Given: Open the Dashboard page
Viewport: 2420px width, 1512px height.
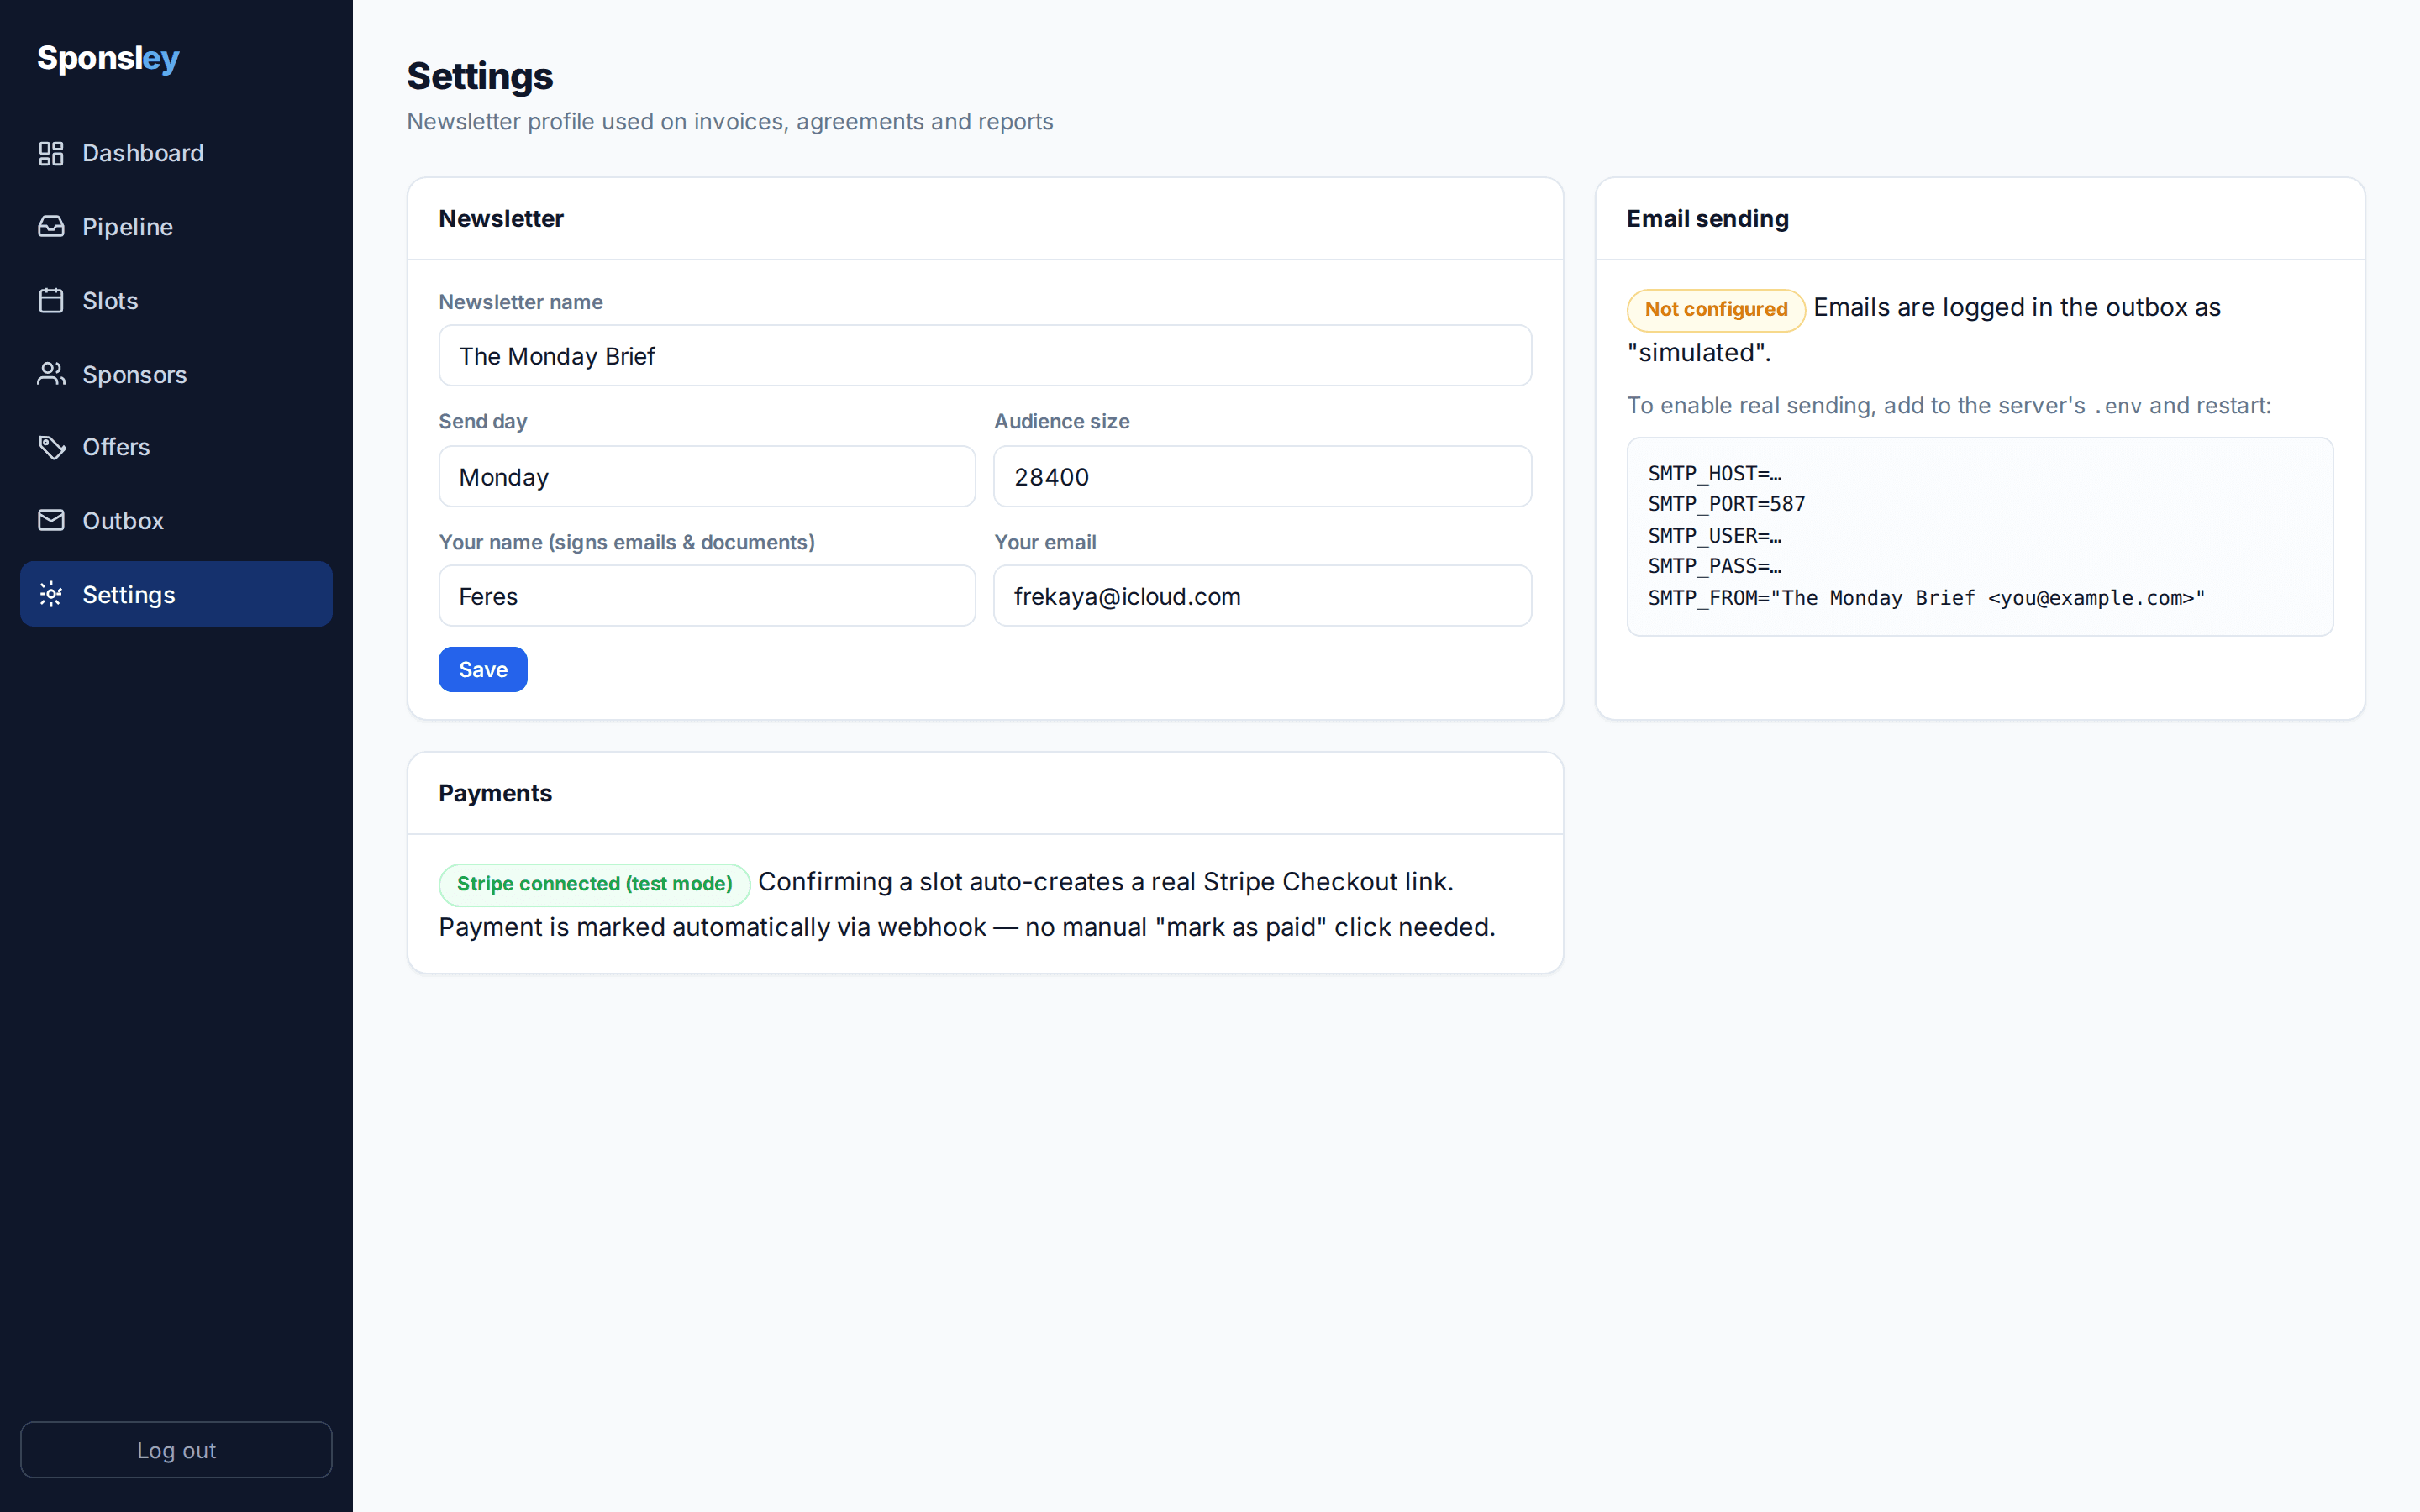Looking at the screenshot, I should 176,153.
